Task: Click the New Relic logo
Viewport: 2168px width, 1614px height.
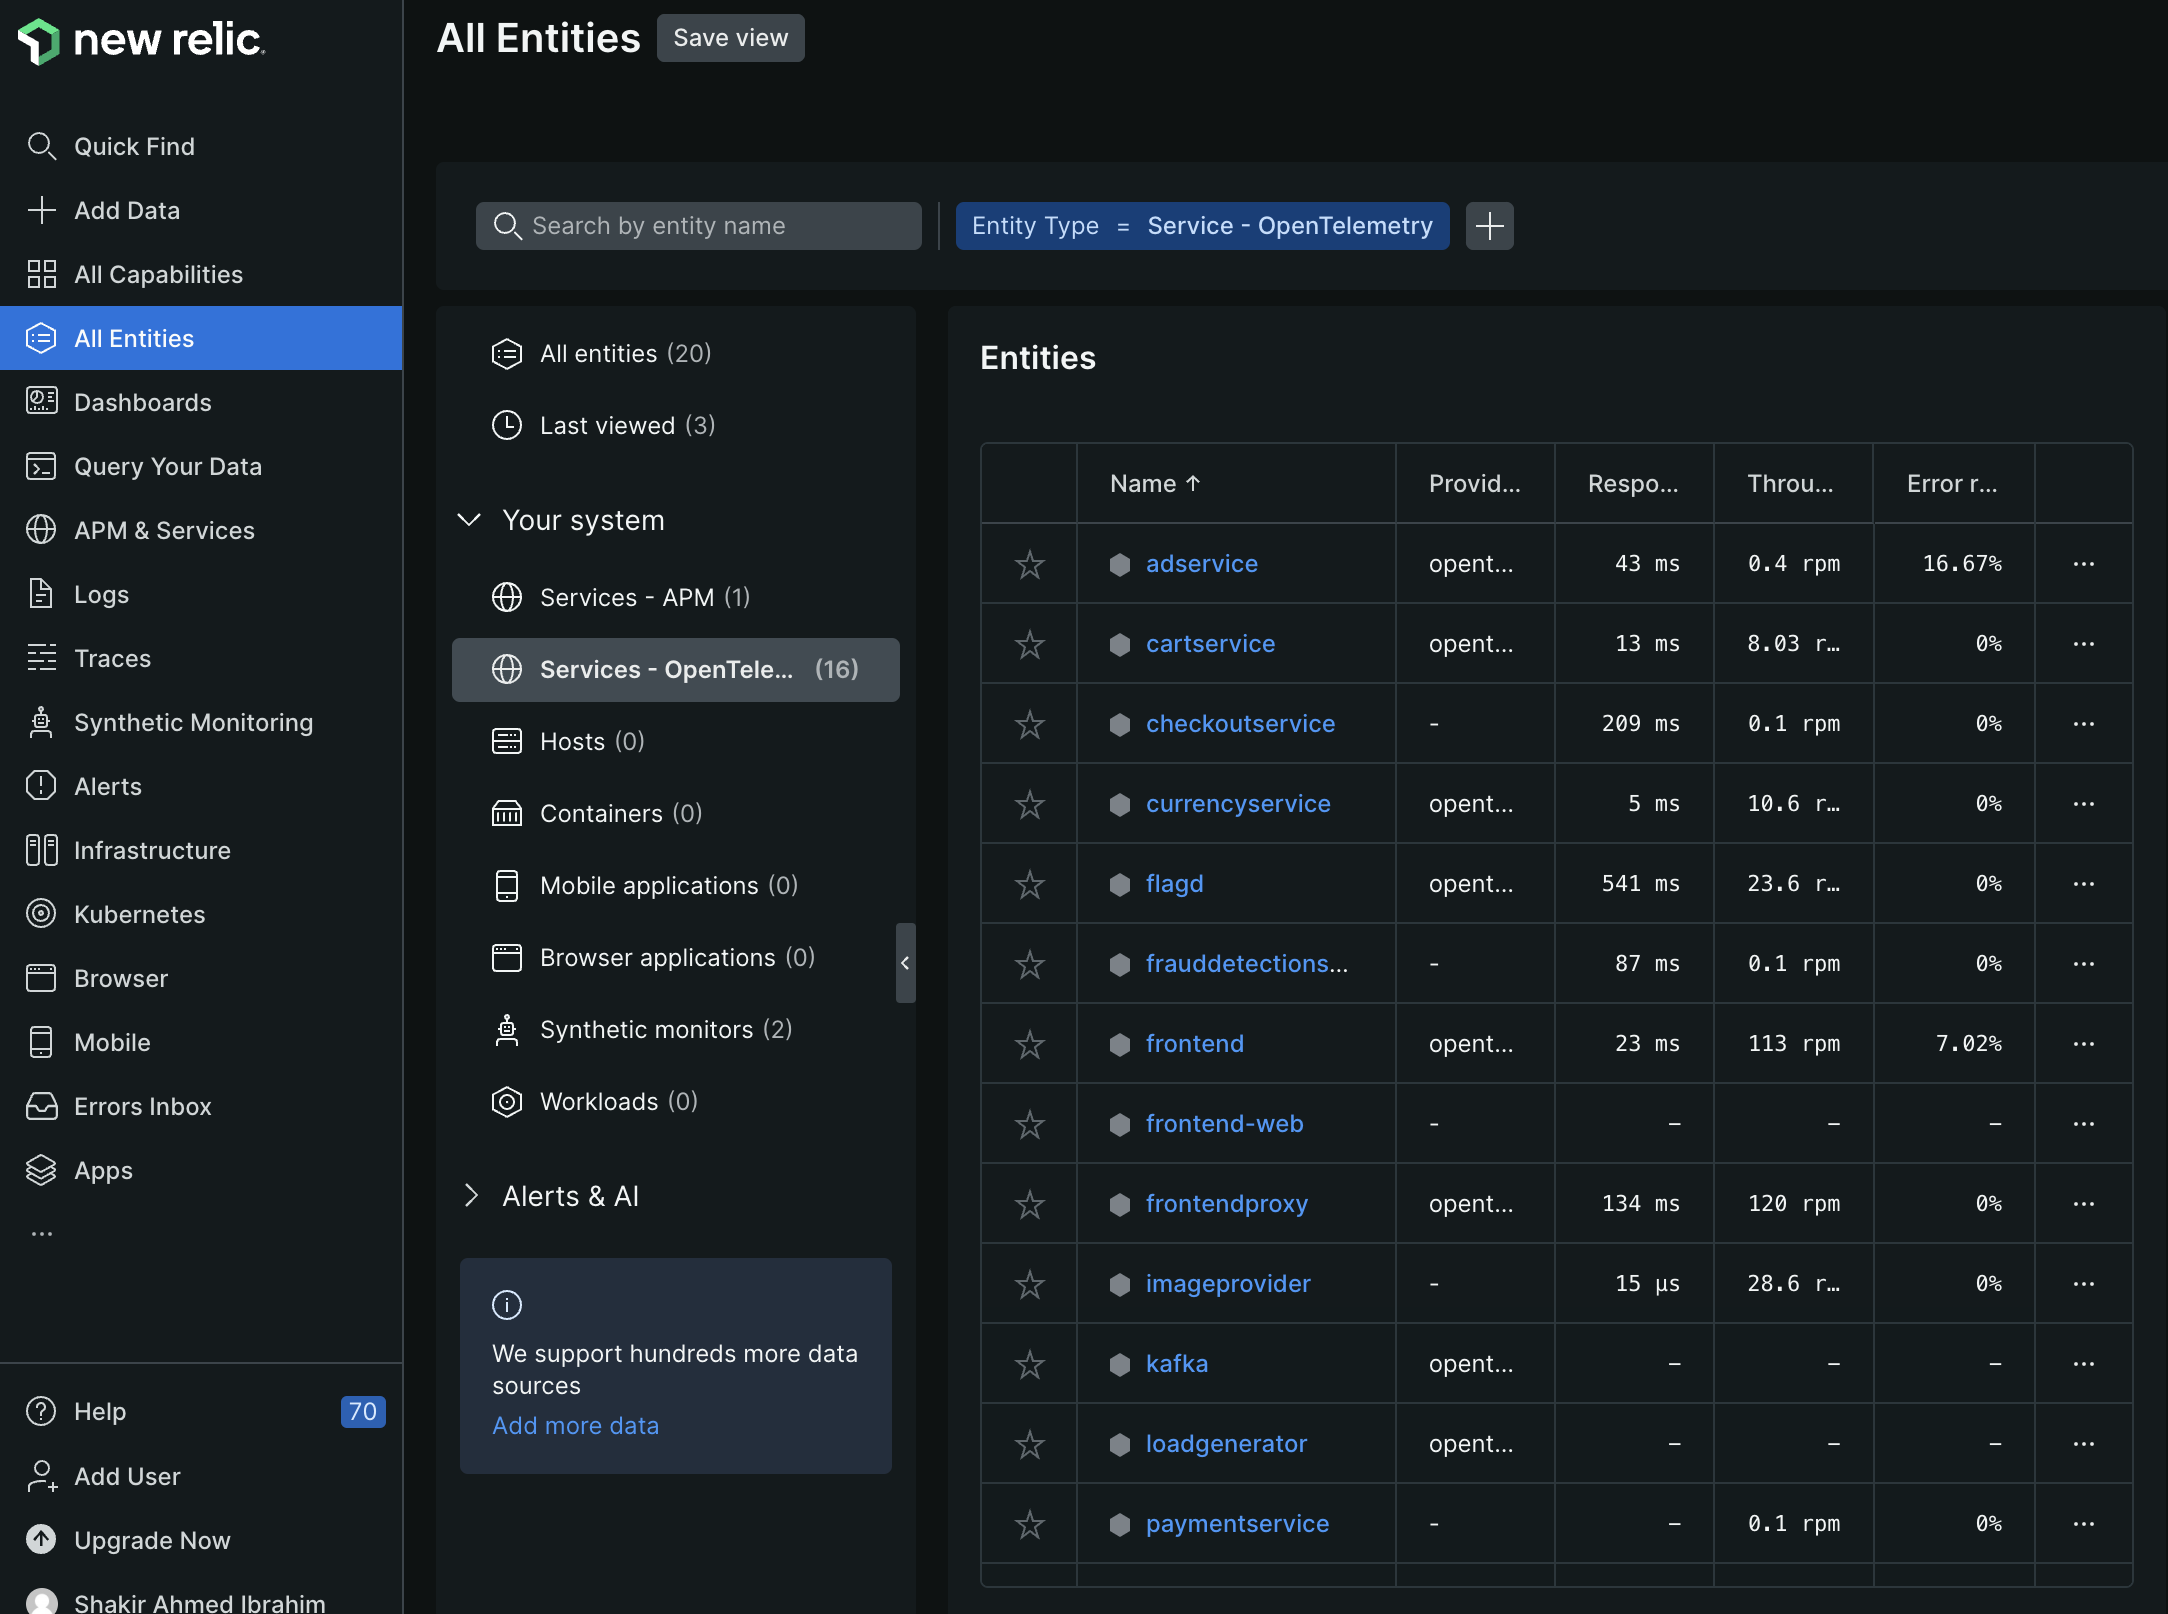Action: (141, 40)
